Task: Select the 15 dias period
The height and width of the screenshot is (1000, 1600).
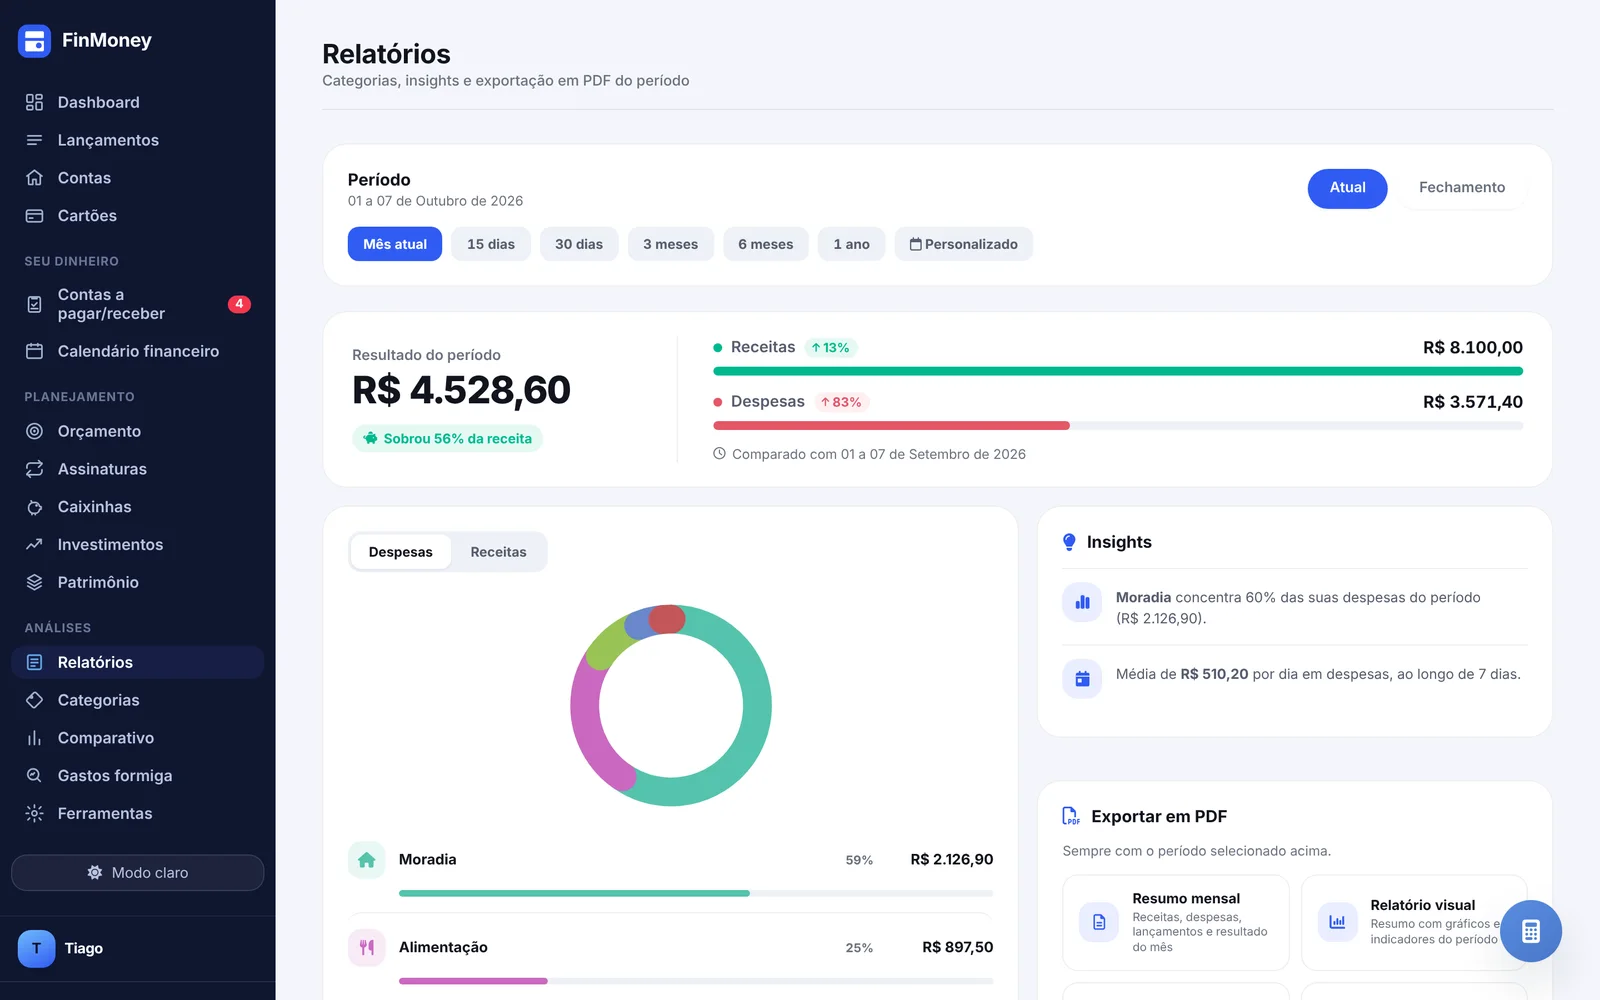Action: 491,244
